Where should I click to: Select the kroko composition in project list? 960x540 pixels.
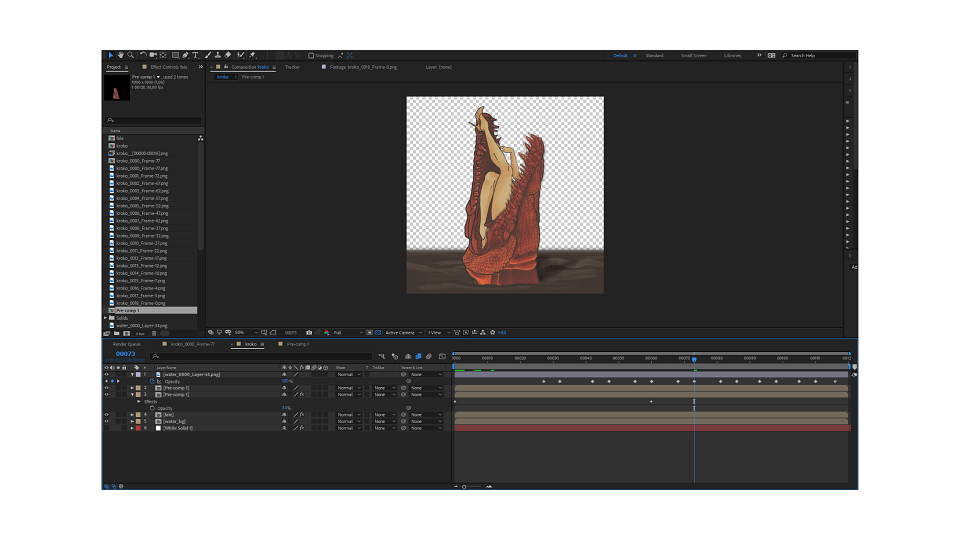click(122, 146)
